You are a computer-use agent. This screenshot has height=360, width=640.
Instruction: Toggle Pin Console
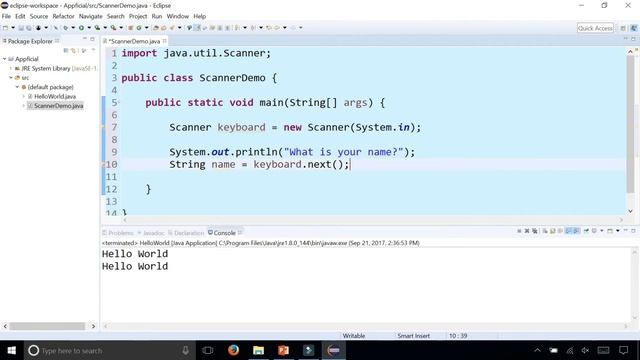point(586,231)
